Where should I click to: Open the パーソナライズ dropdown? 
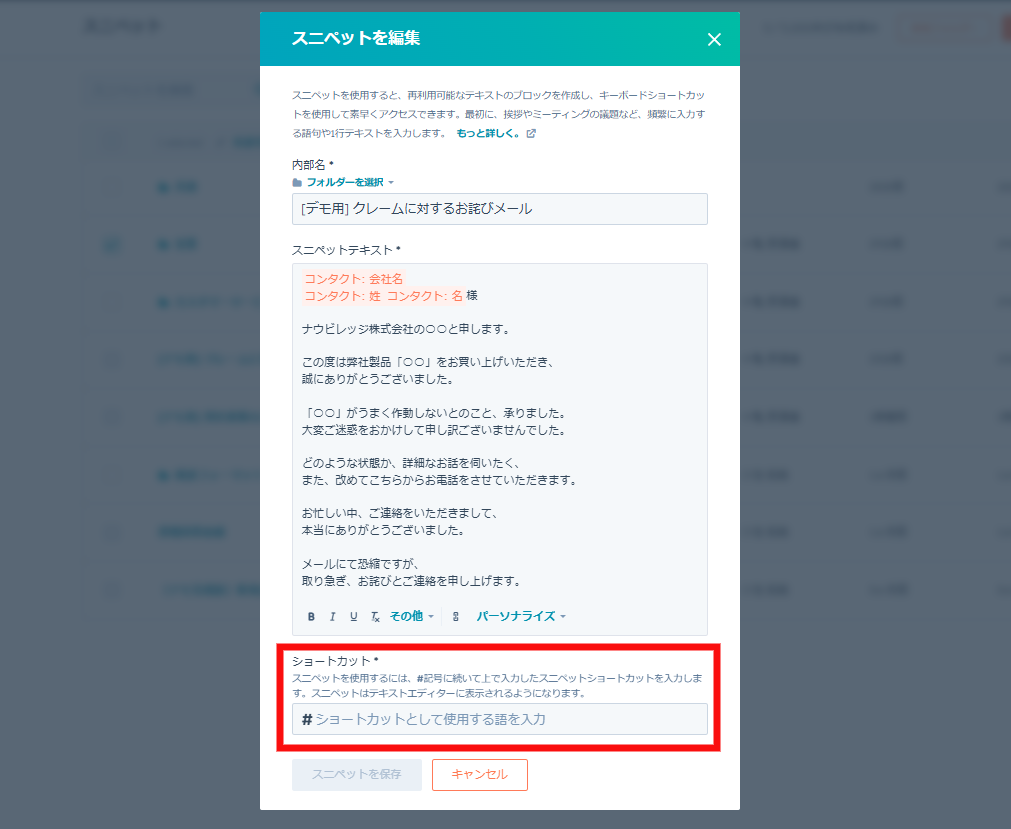click(x=521, y=616)
